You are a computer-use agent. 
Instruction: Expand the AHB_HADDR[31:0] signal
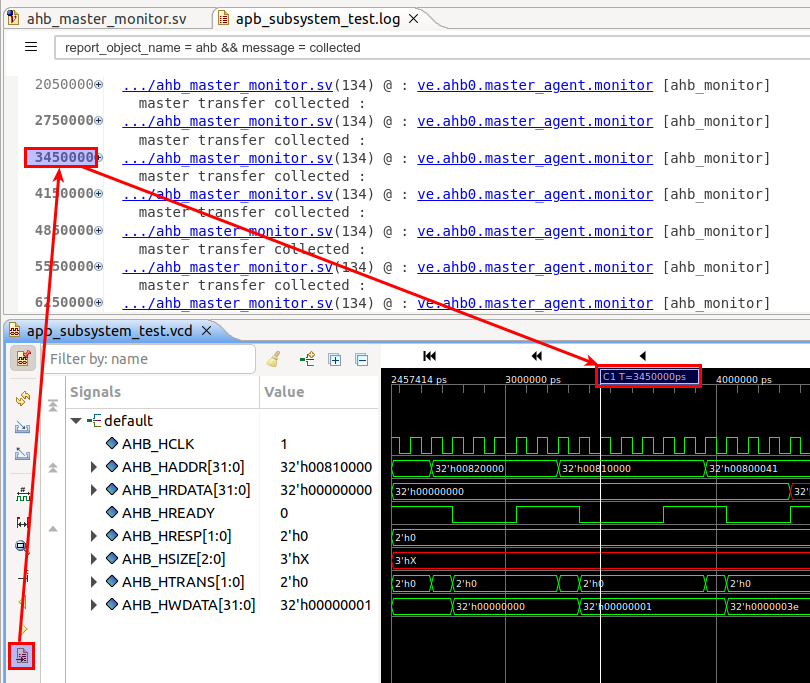[92, 466]
